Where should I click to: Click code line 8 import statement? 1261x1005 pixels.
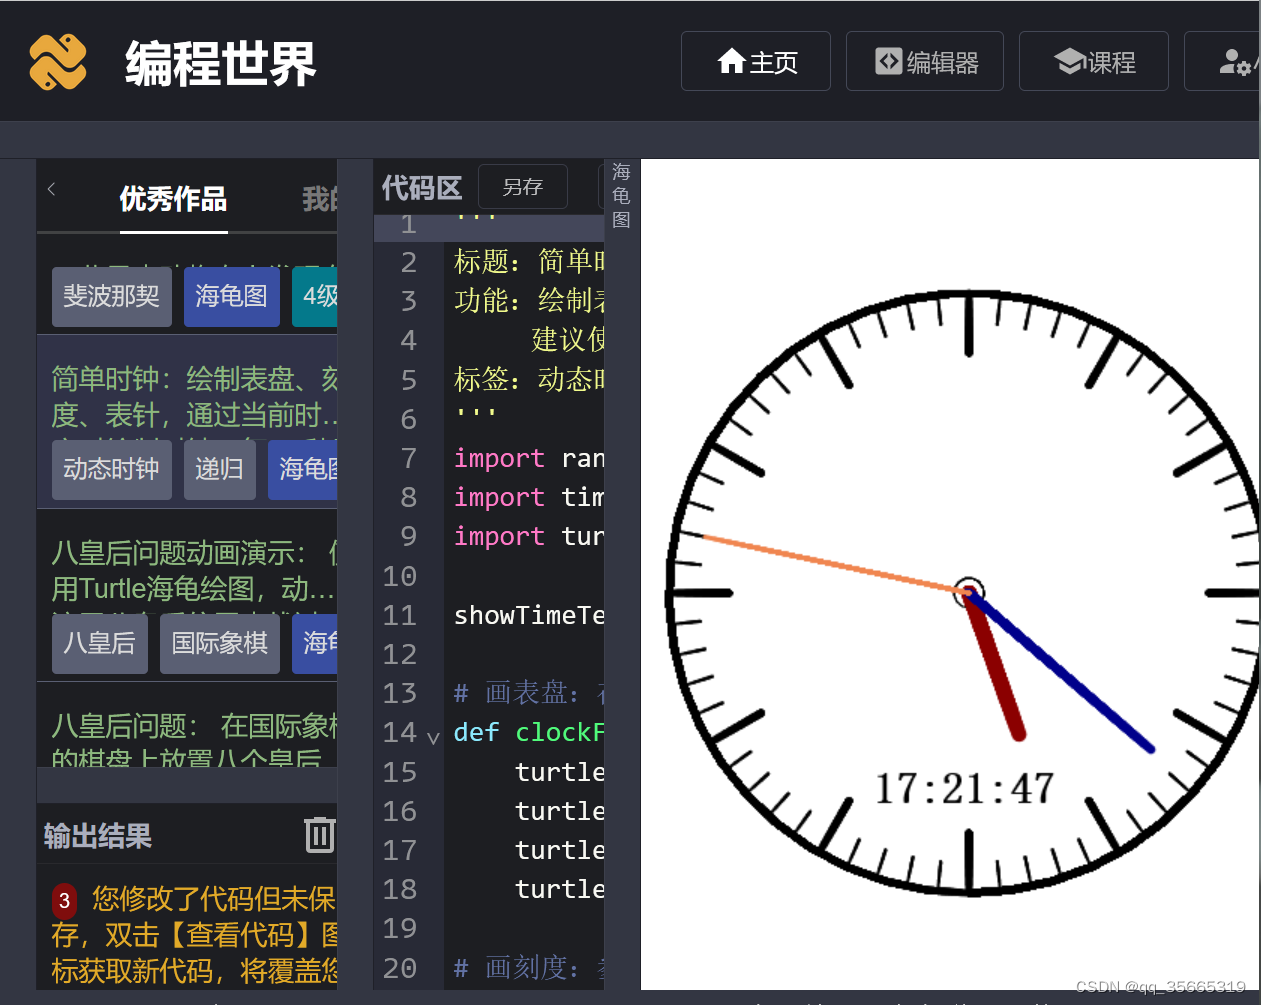click(x=529, y=497)
